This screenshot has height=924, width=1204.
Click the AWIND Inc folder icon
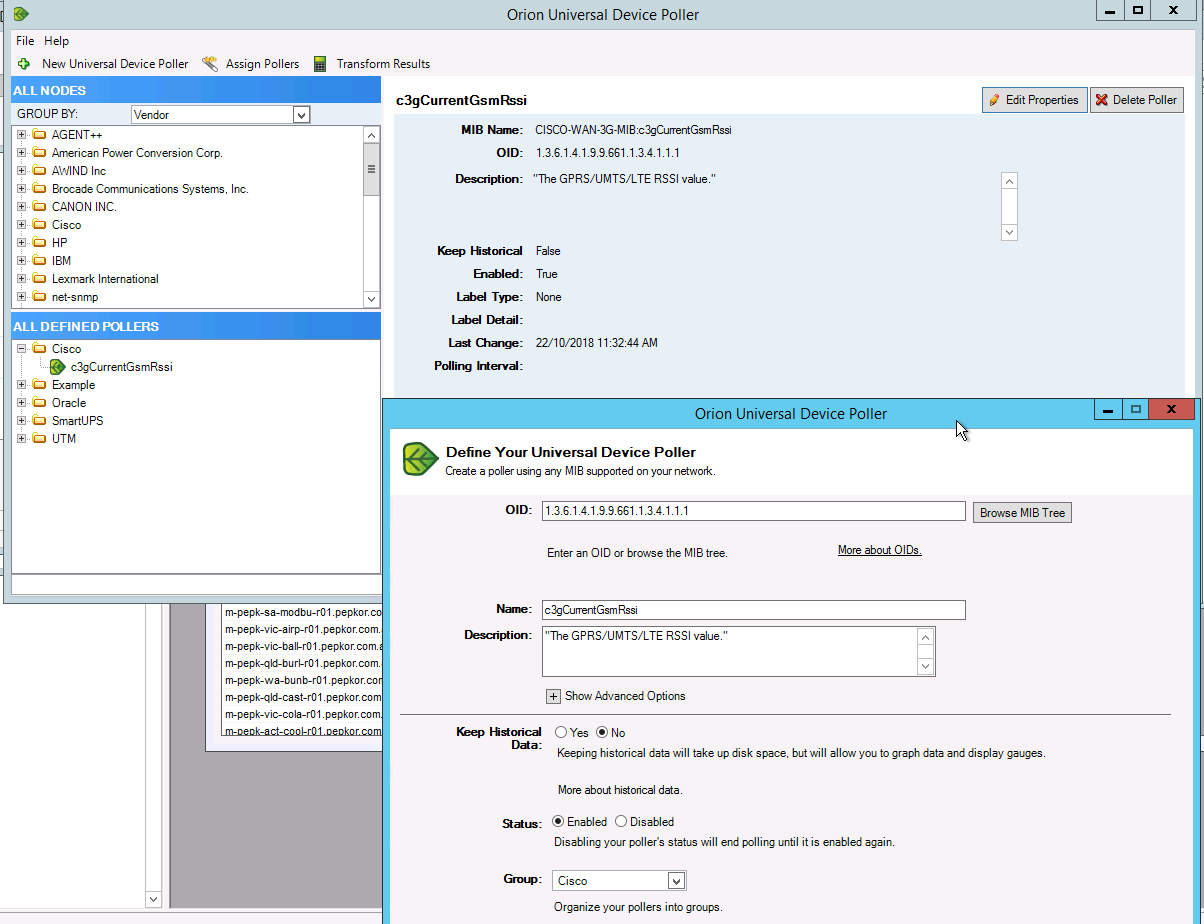pos(39,171)
